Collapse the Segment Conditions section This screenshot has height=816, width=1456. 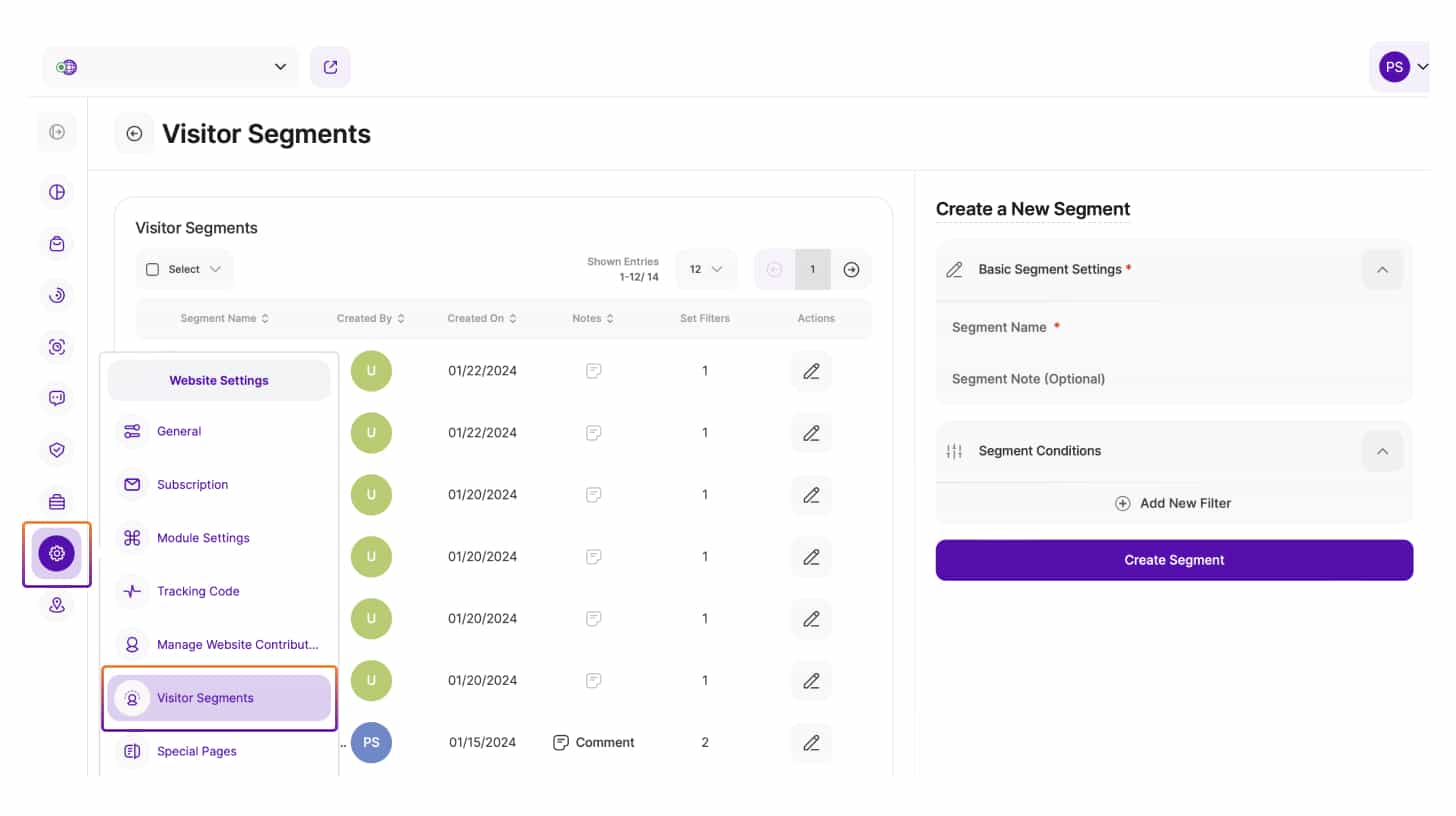click(1382, 451)
